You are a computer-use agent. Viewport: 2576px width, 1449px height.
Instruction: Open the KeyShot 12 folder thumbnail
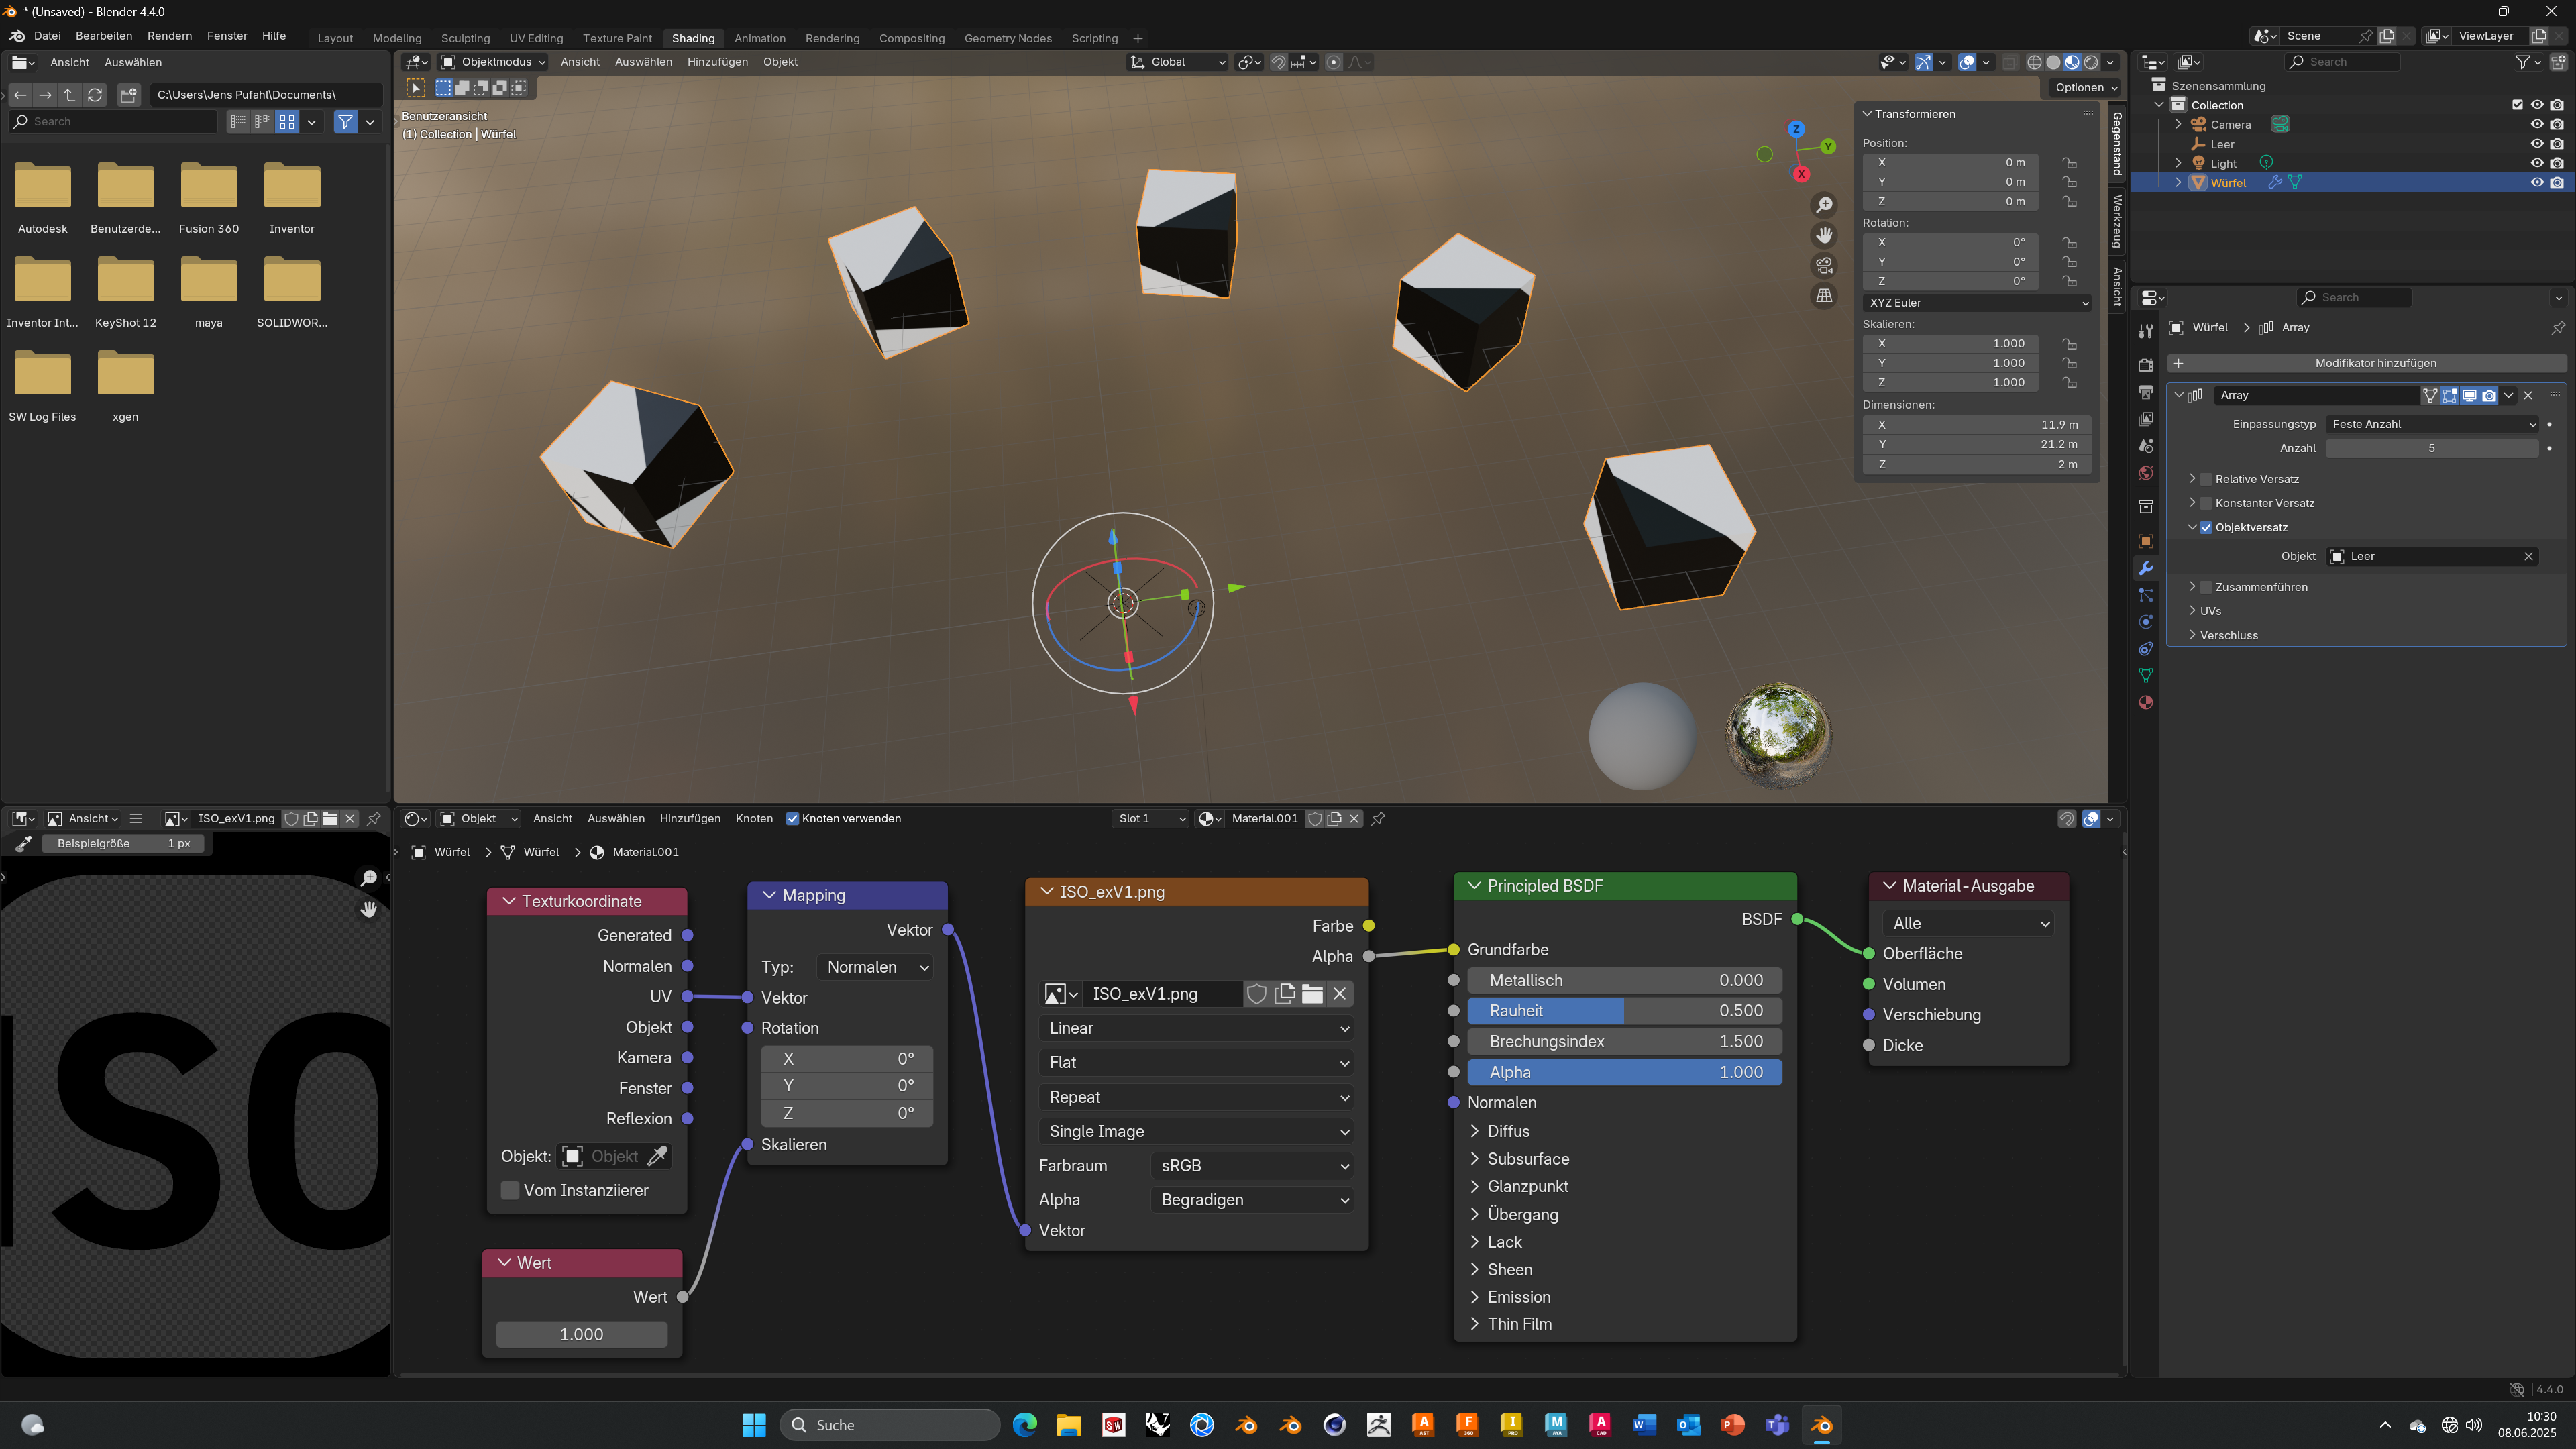[126, 280]
